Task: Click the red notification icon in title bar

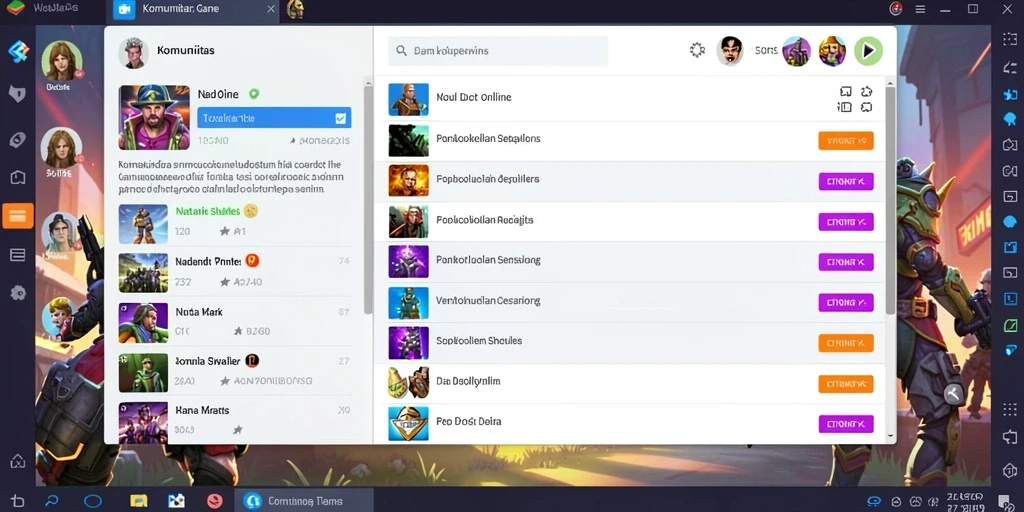Action: tap(896, 8)
